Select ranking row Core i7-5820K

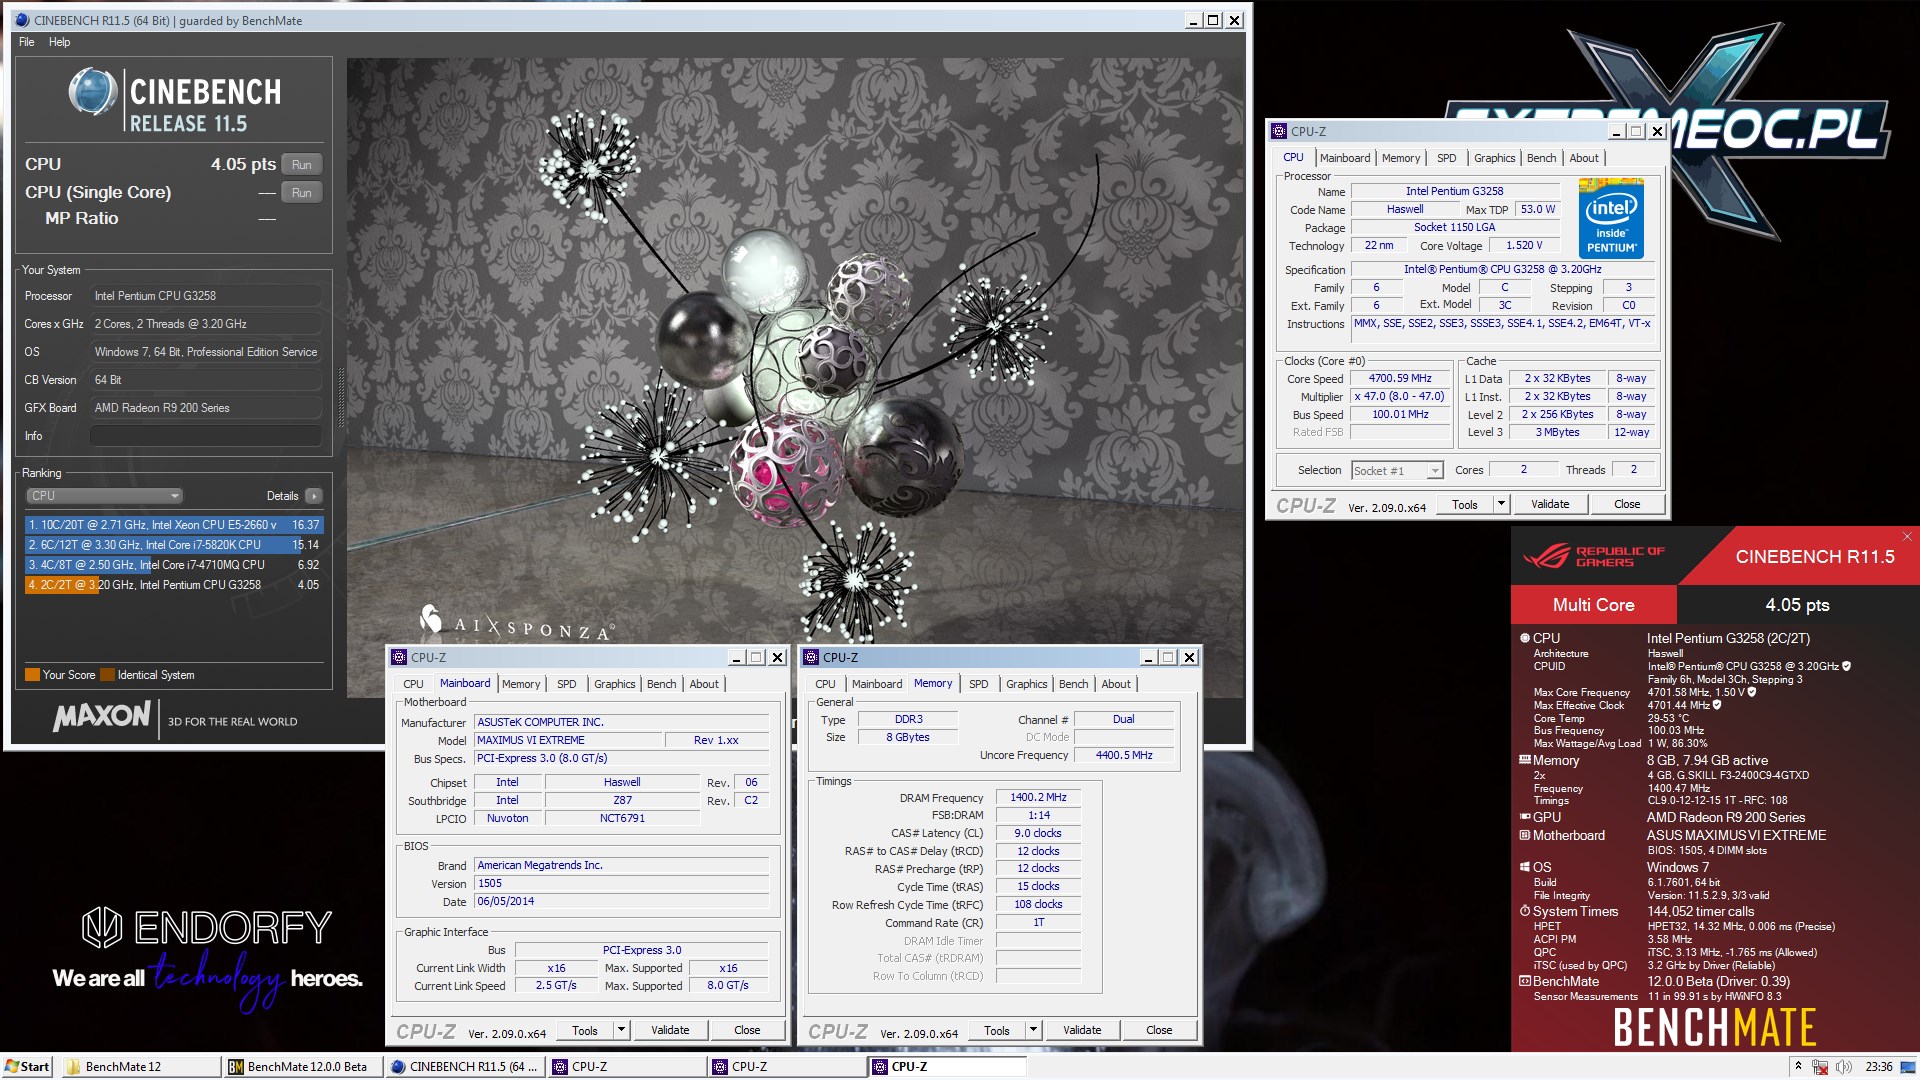[x=174, y=545]
